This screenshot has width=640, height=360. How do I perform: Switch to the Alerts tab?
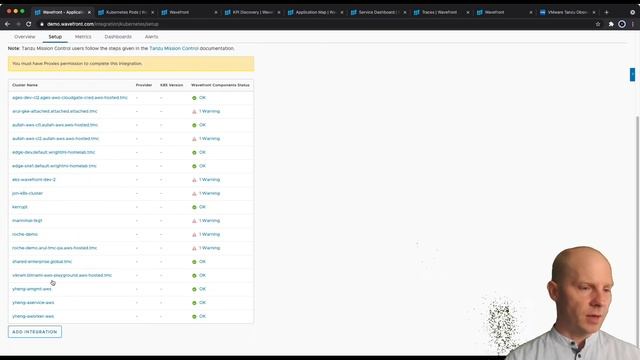(x=151, y=37)
